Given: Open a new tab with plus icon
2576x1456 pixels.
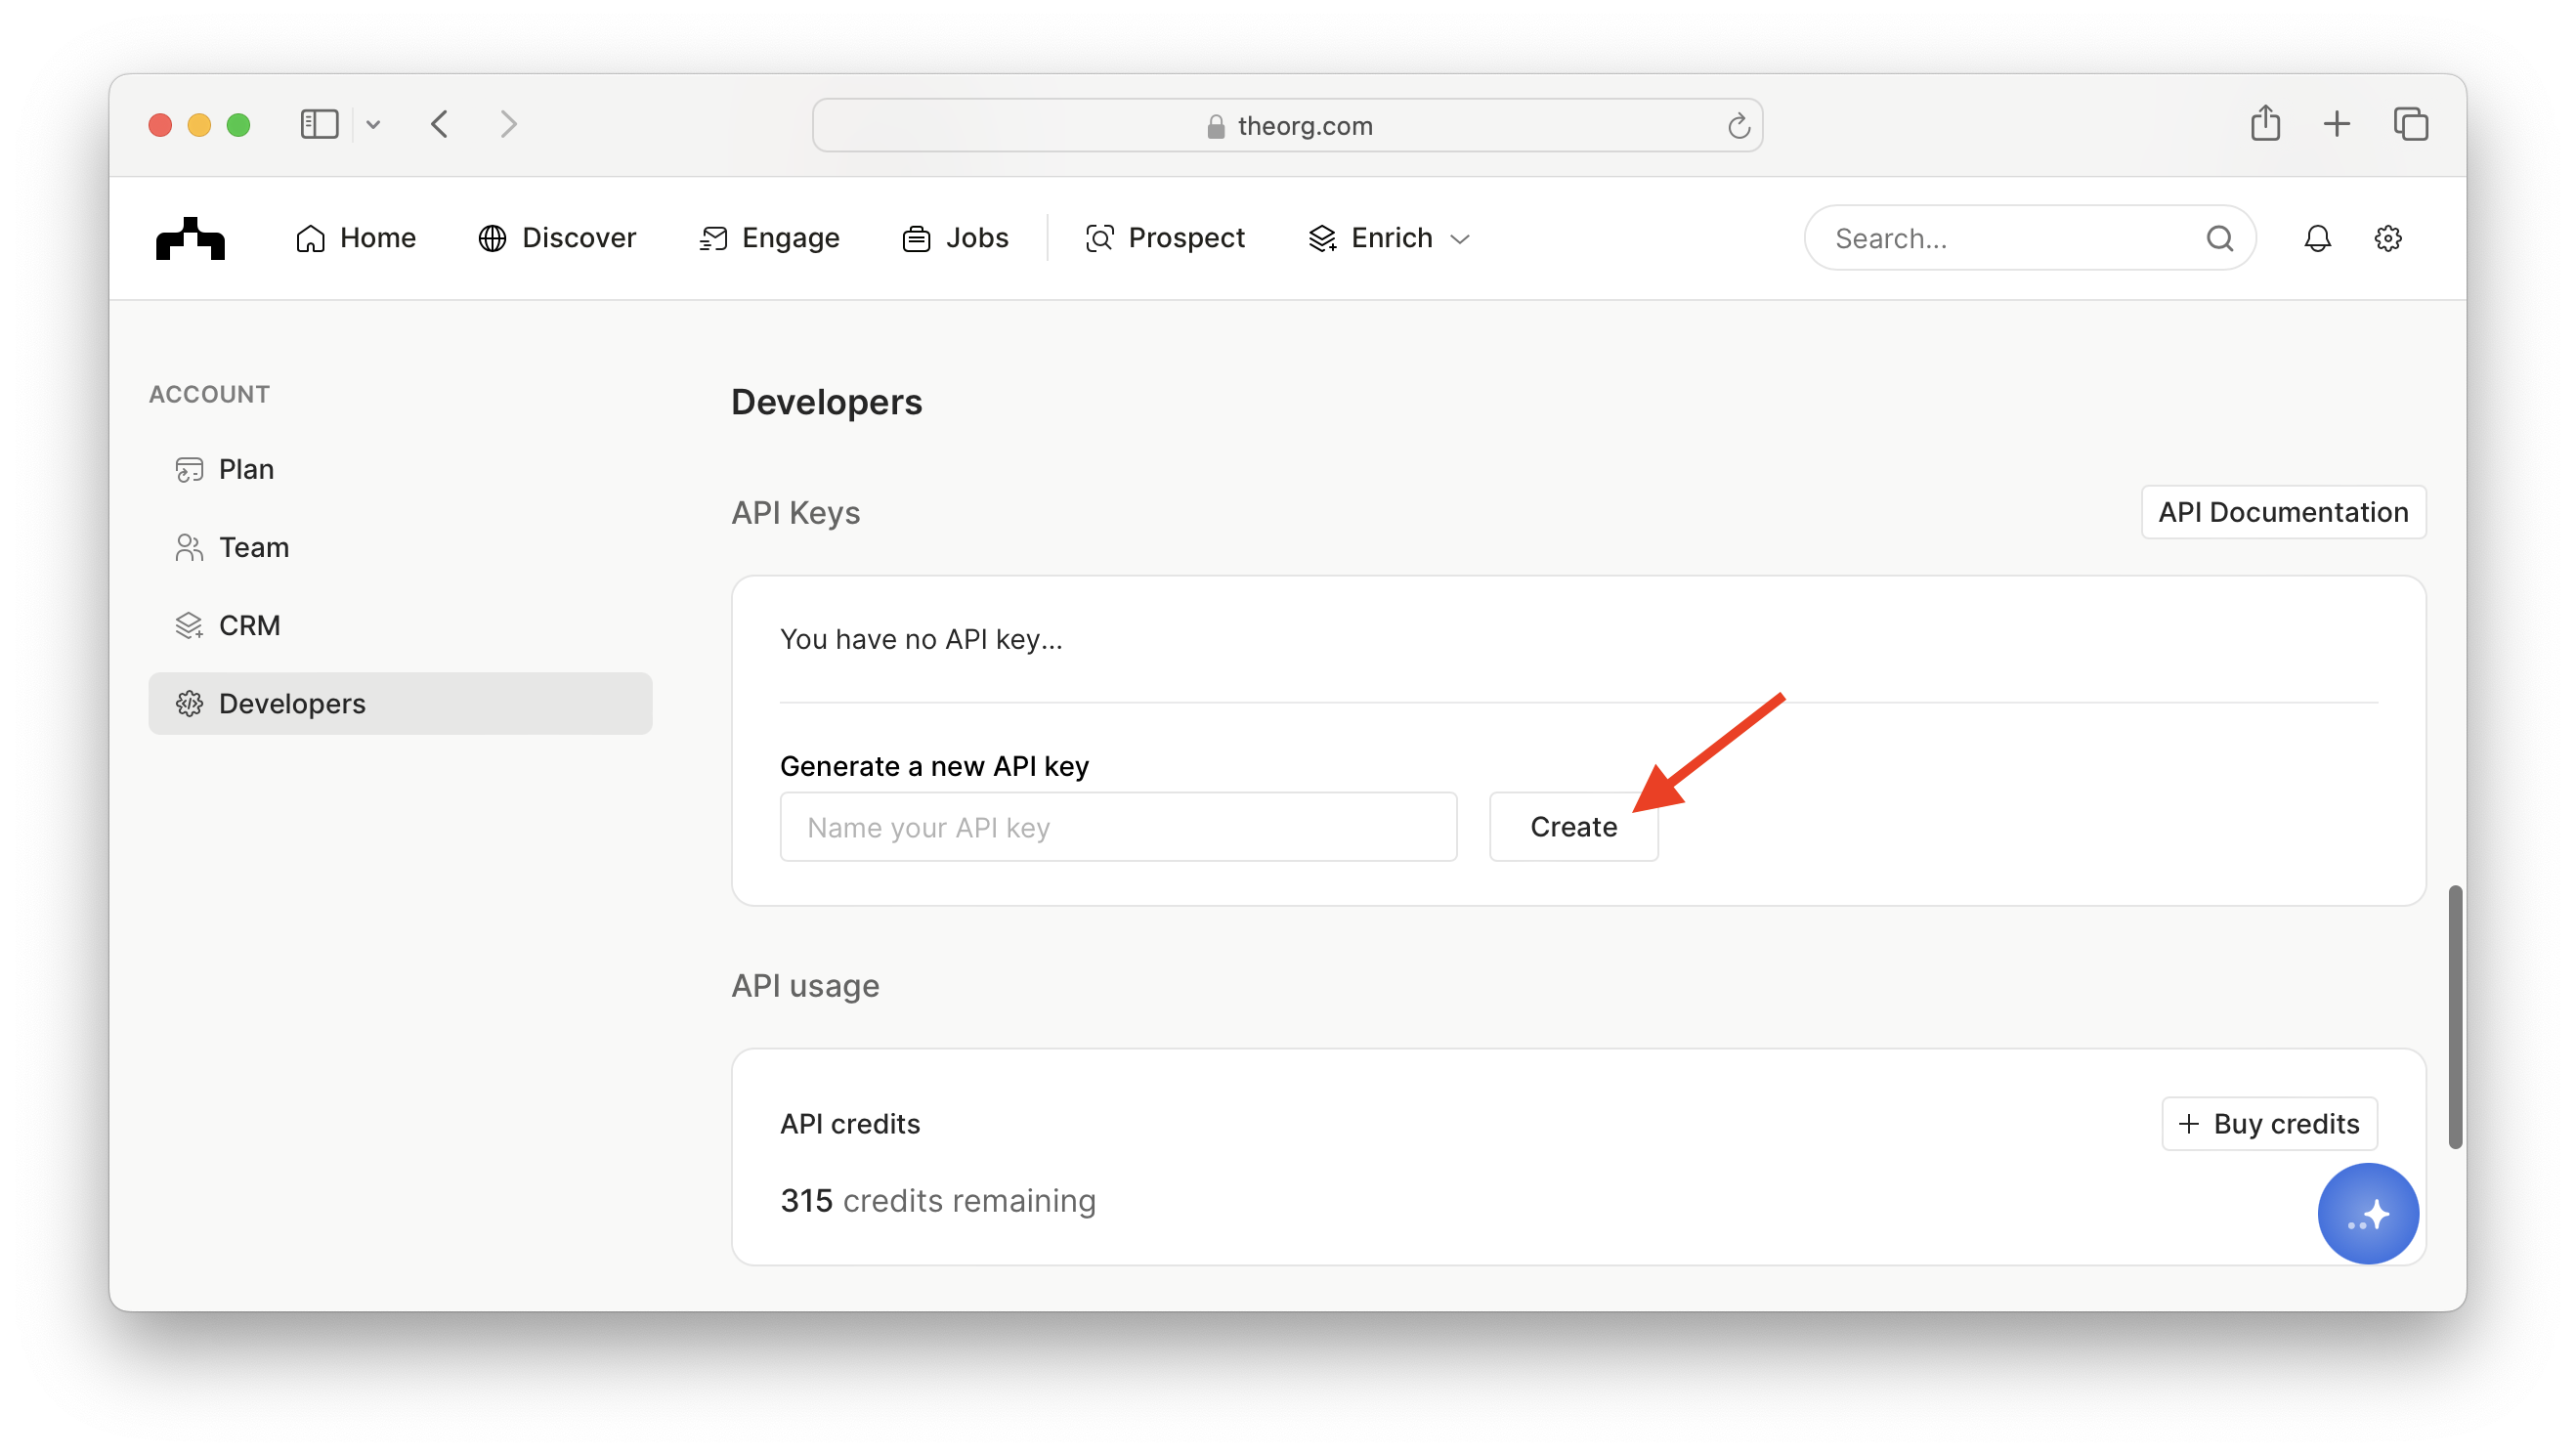Looking at the screenshot, I should point(2336,124).
